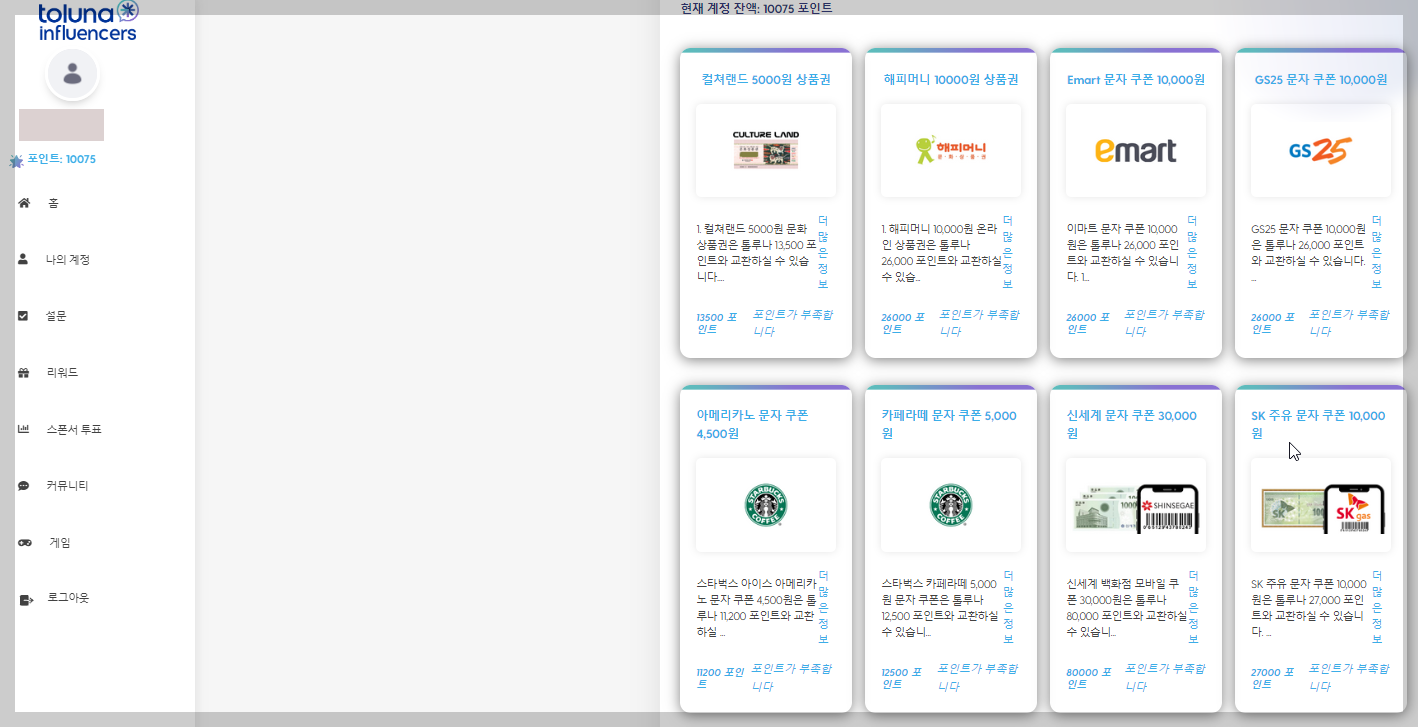Image resolution: width=1418 pixels, height=727 pixels.
Task: Click the 리워드 gift icon
Action: (x=23, y=373)
